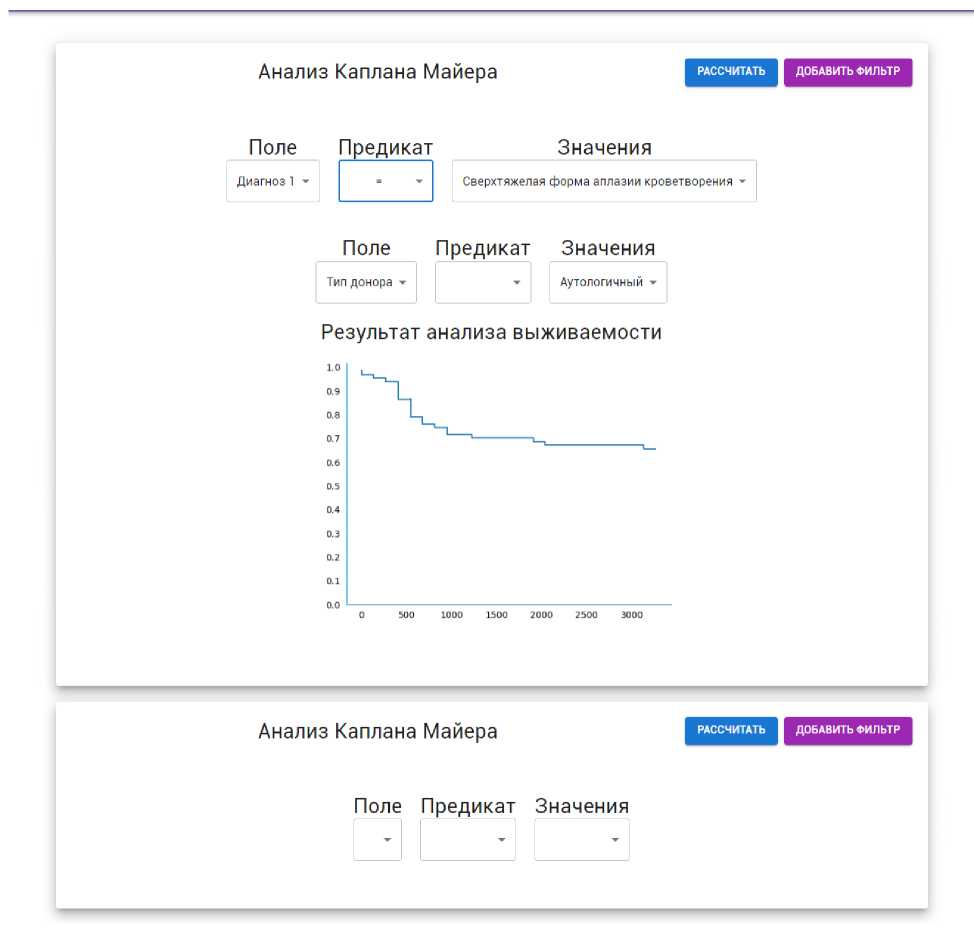The width and height of the screenshot is (974, 933).
Task: Open empty predicate dropdown beside Тип донора
Action: coord(482,283)
